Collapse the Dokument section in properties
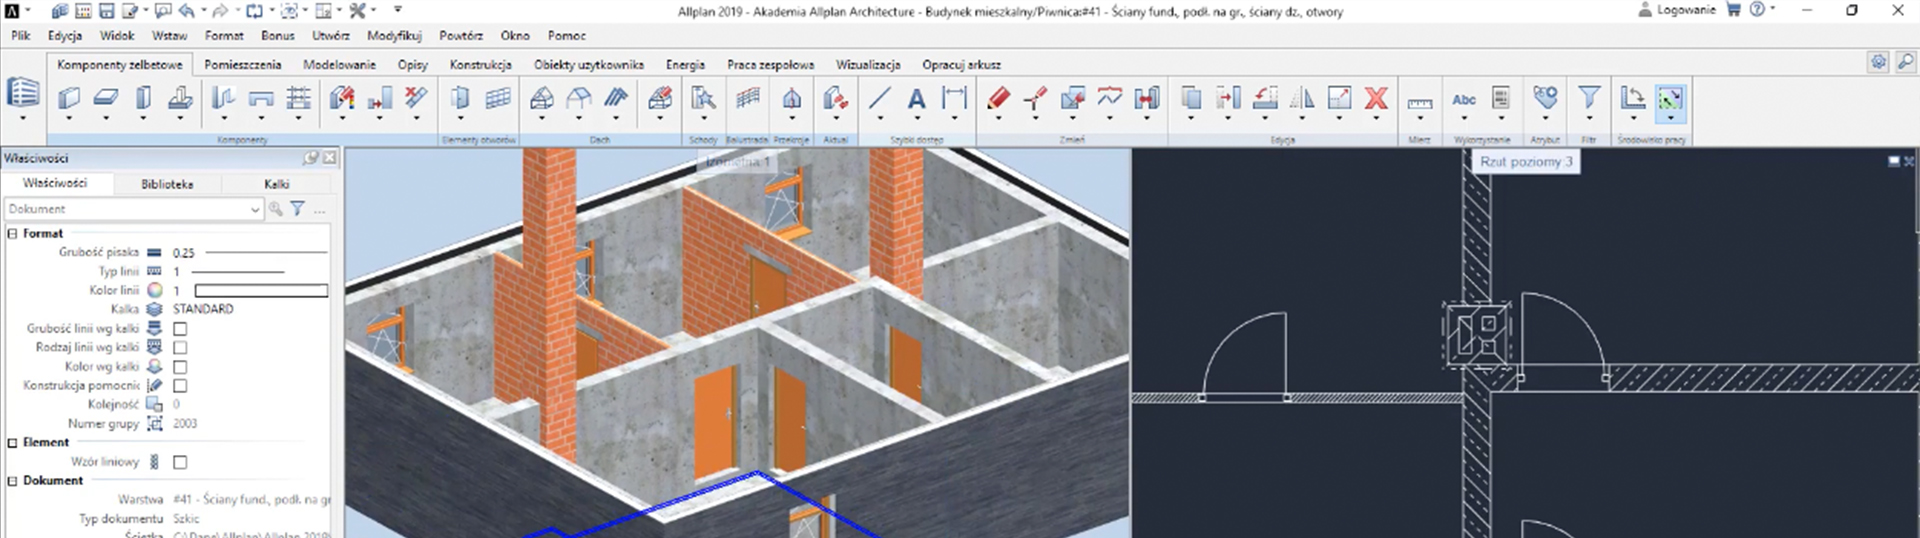 [13, 481]
